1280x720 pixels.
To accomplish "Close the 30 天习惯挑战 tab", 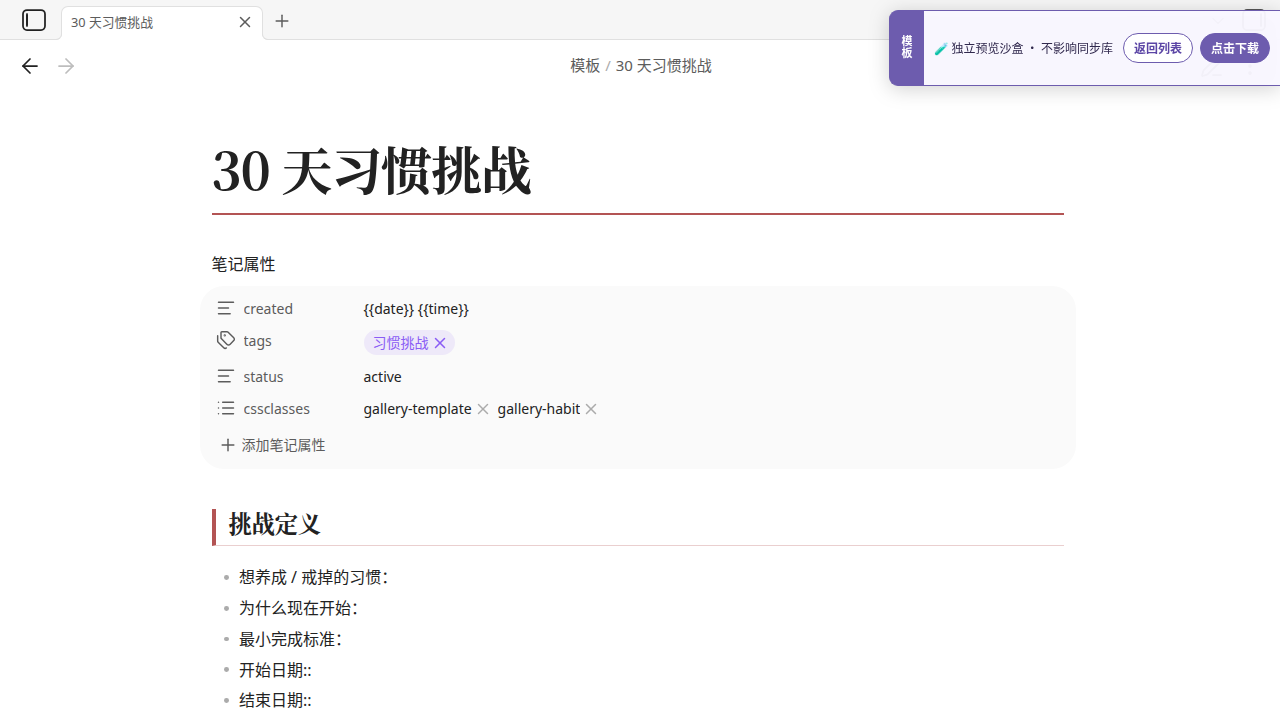I will (x=245, y=22).
